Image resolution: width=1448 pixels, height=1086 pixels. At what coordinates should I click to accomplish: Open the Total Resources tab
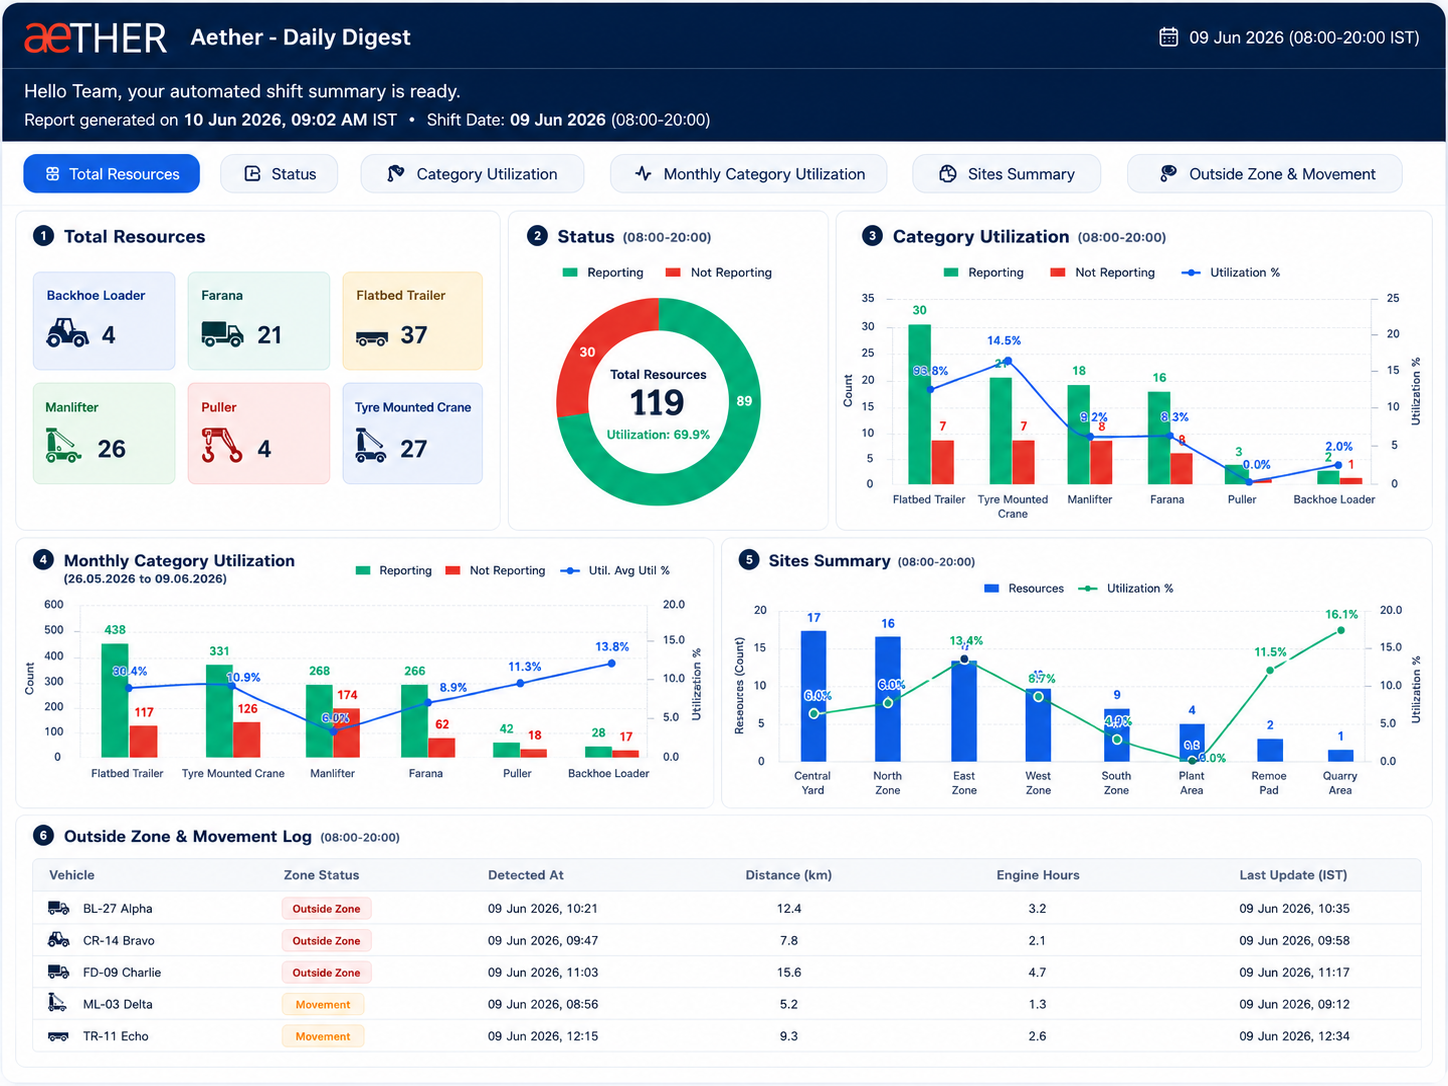(112, 174)
